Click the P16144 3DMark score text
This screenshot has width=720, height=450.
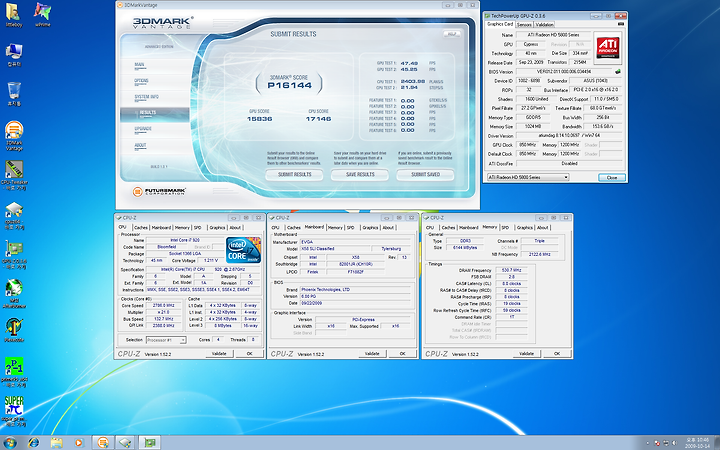289,85
